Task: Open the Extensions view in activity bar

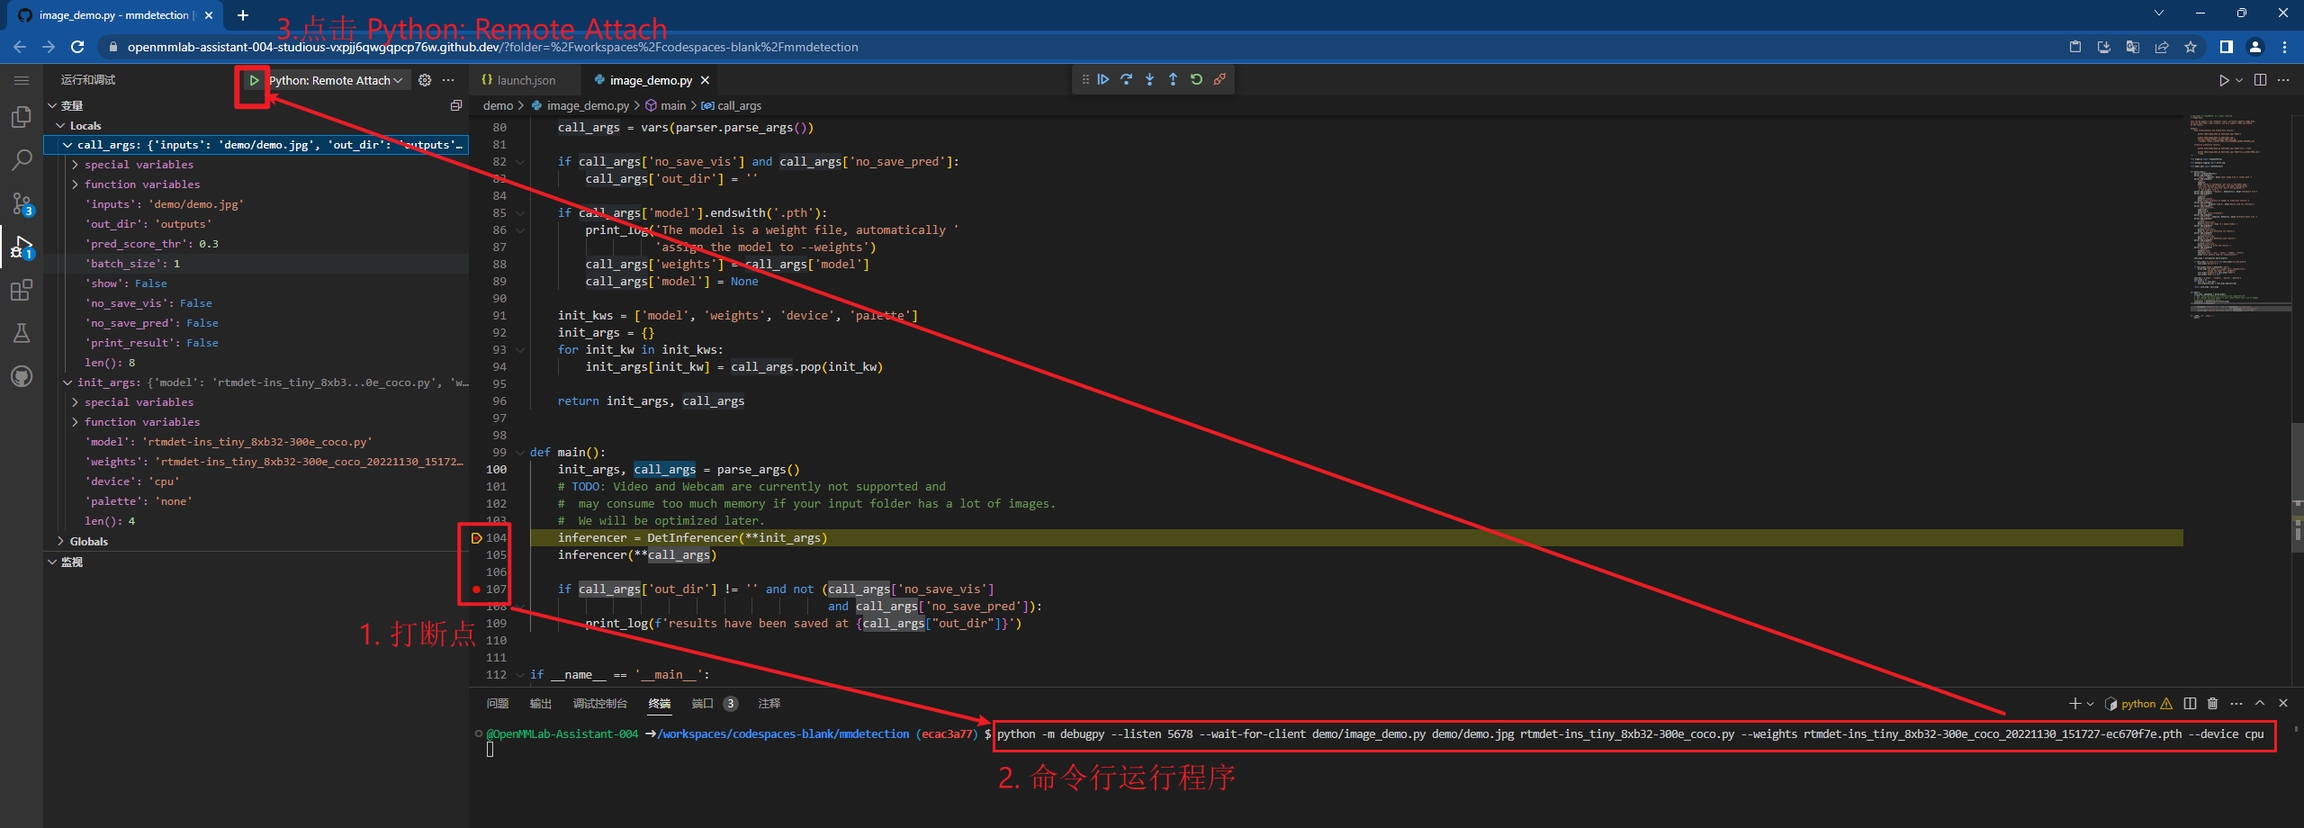Action: [x=21, y=291]
